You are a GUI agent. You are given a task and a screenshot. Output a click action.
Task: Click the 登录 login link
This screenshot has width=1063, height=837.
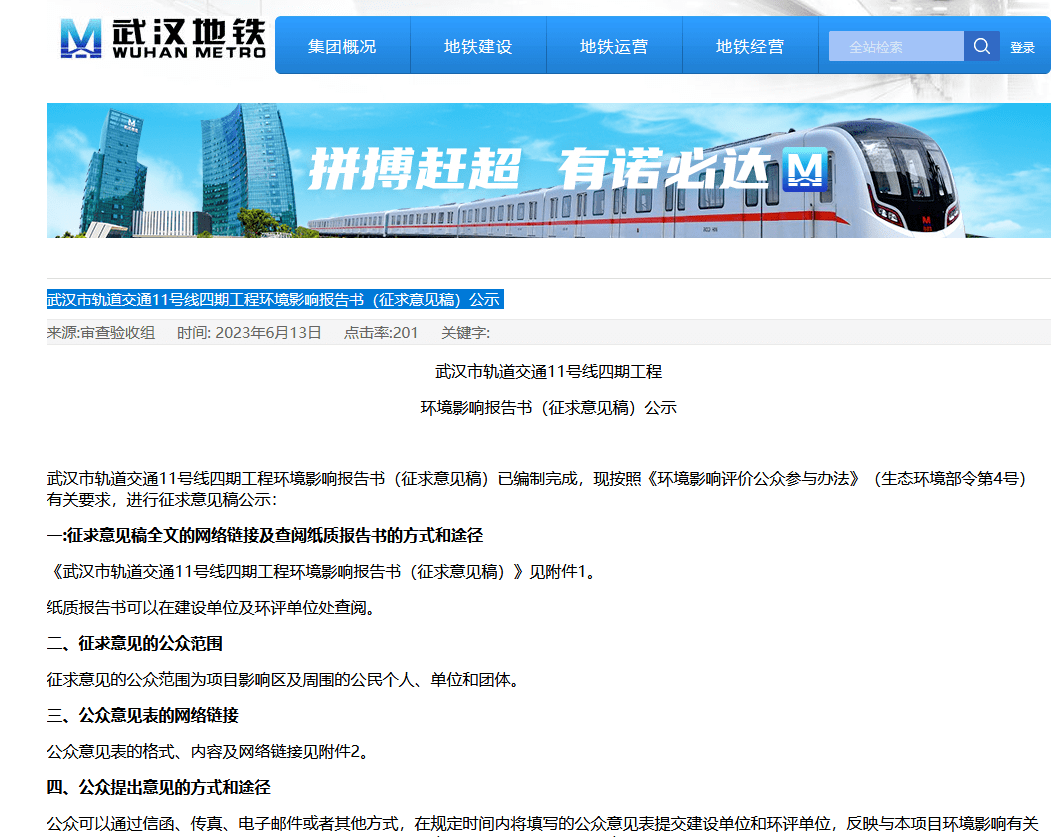coord(1023,46)
